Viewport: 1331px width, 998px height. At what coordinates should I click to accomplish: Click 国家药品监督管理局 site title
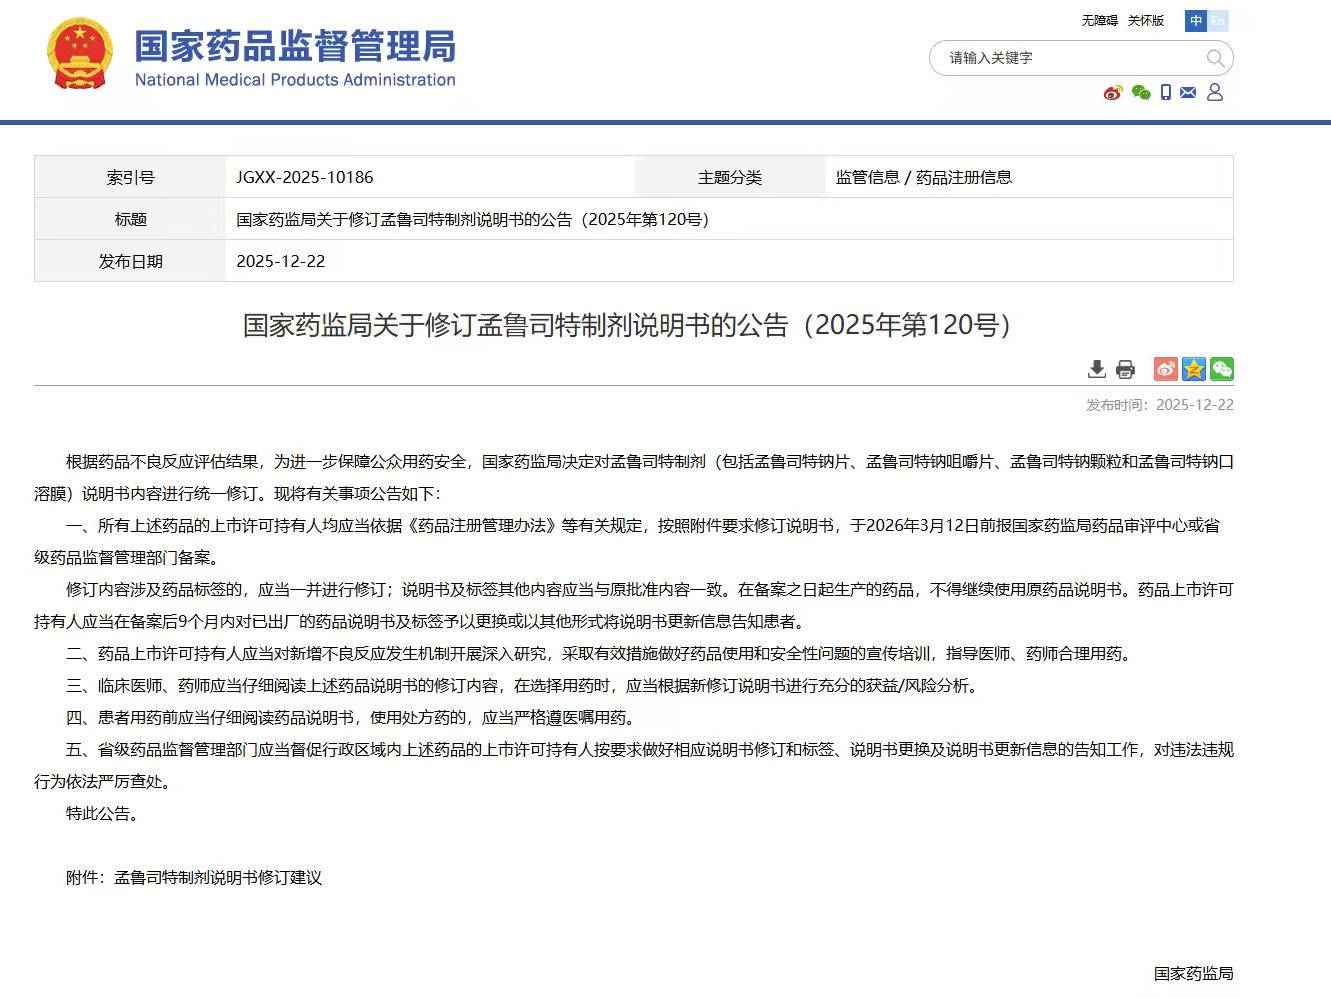[295, 46]
